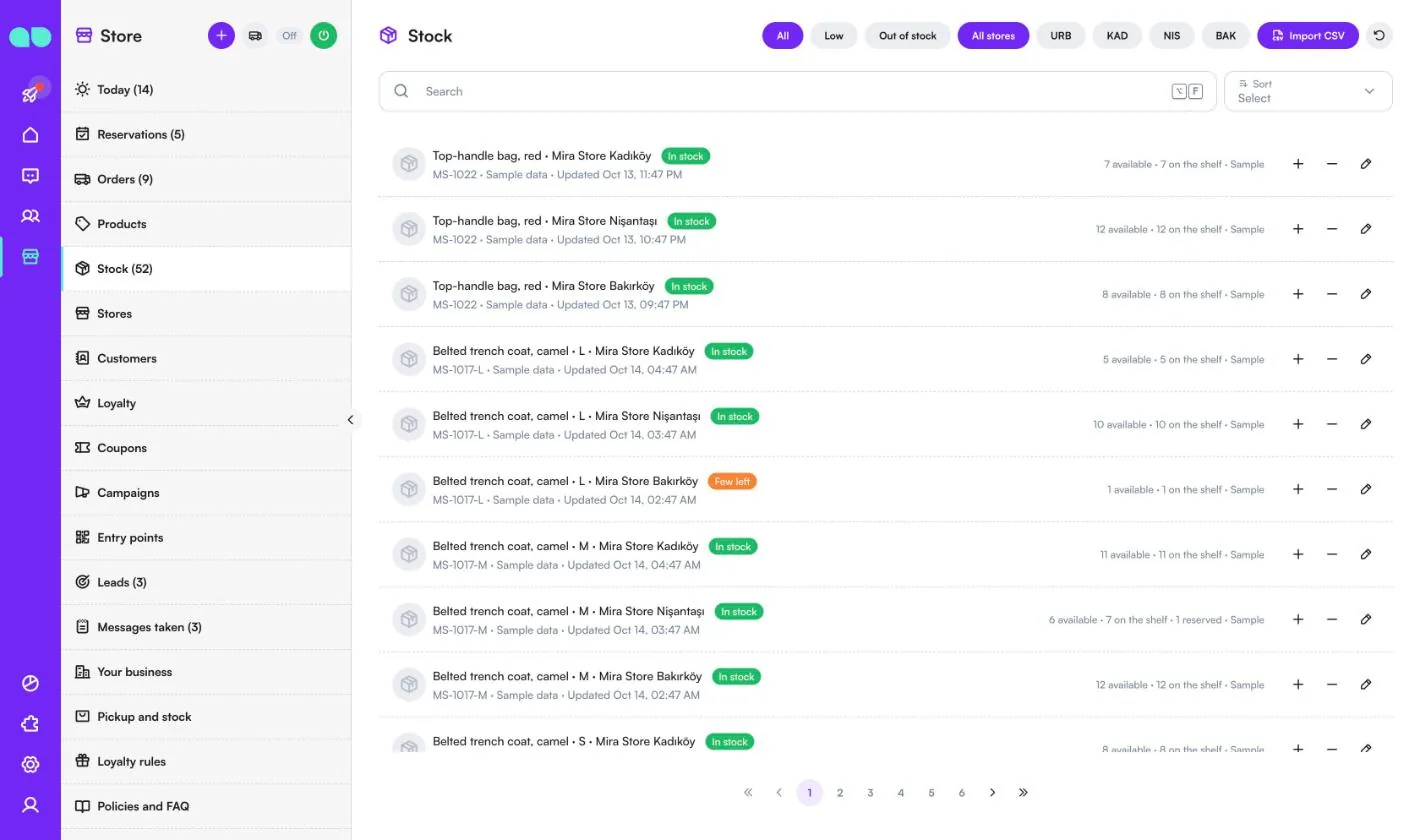
Task: Open the settings gear icon in the rail
Action: click(30, 765)
